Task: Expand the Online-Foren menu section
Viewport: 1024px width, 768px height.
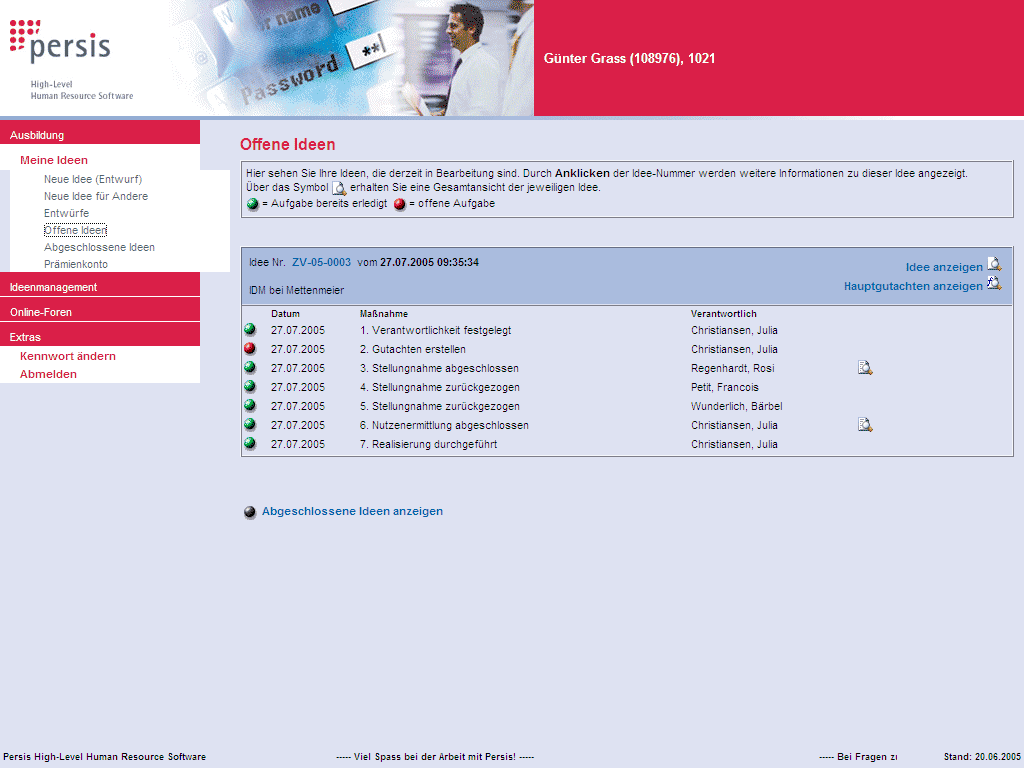Action: coord(40,312)
